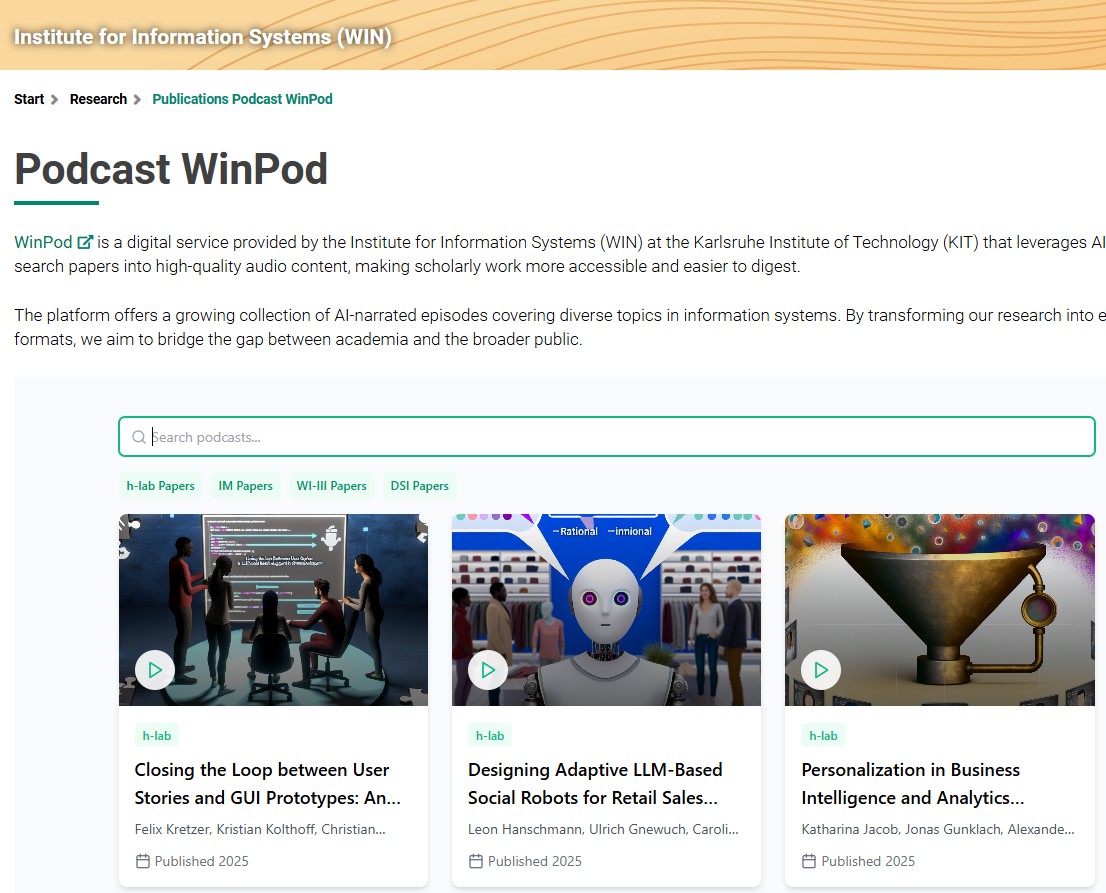Image resolution: width=1106 pixels, height=893 pixels.
Task: Play the Designing Adaptive LLM-Based Social Robots episode
Action: 488,670
